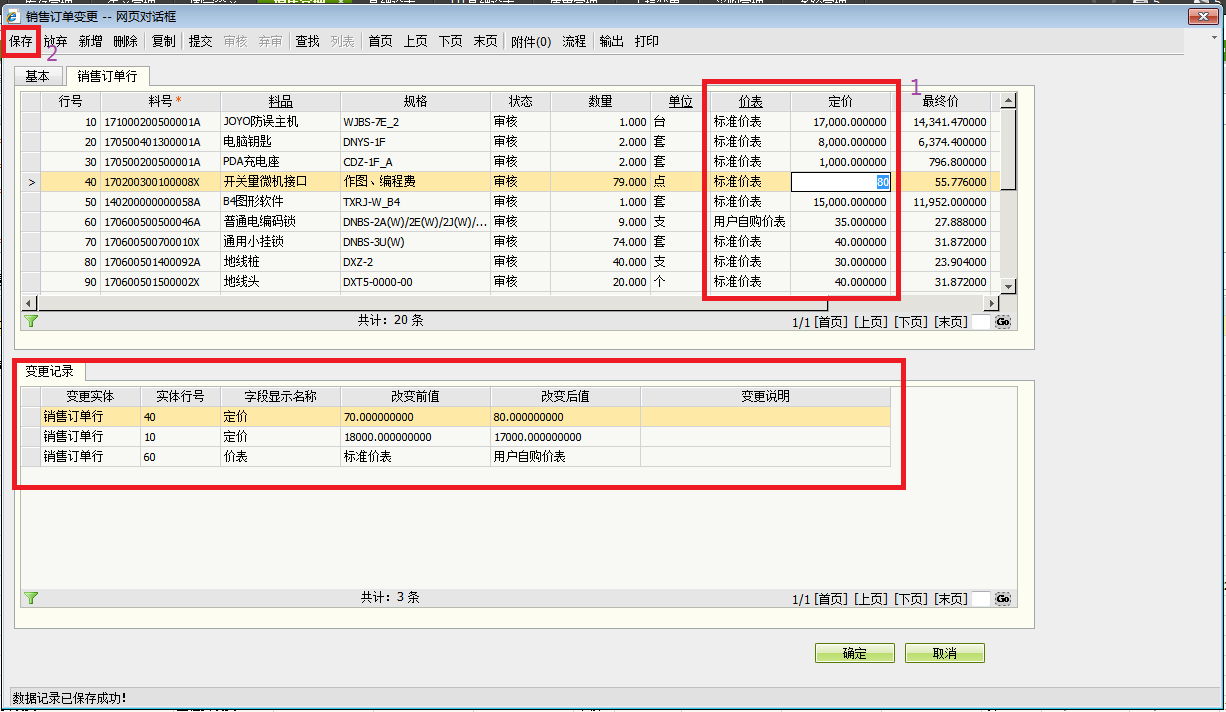Click the filter icon in change record grid
The height and width of the screenshot is (712, 1226).
click(31, 598)
